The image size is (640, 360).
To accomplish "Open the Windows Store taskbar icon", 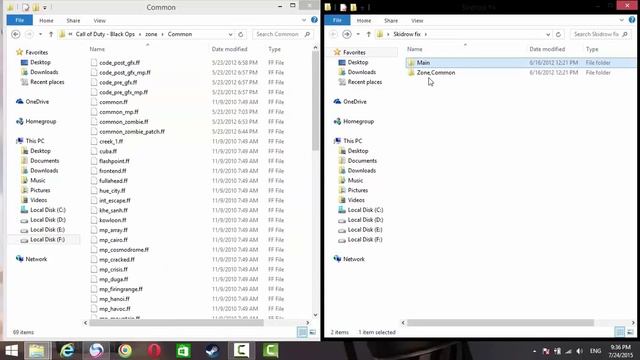I will point(183,351).
